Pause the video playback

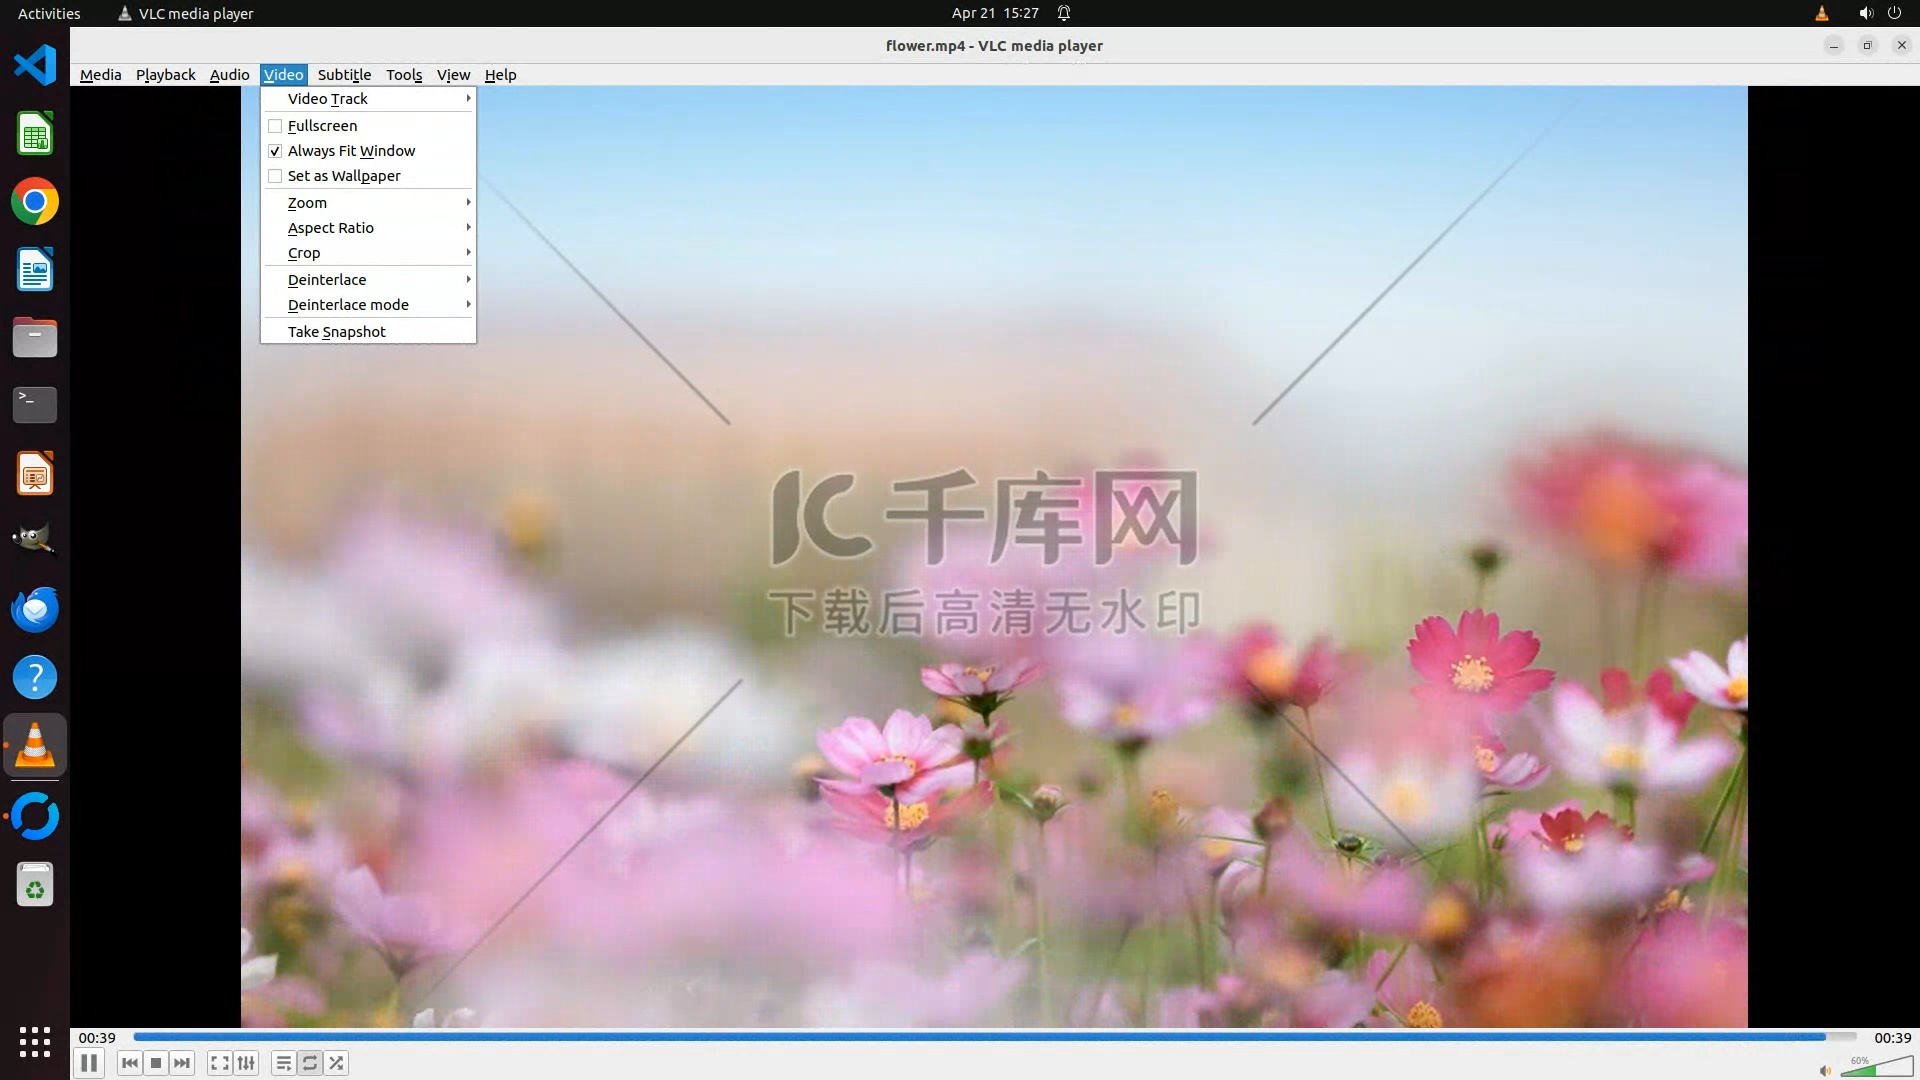89,1063
